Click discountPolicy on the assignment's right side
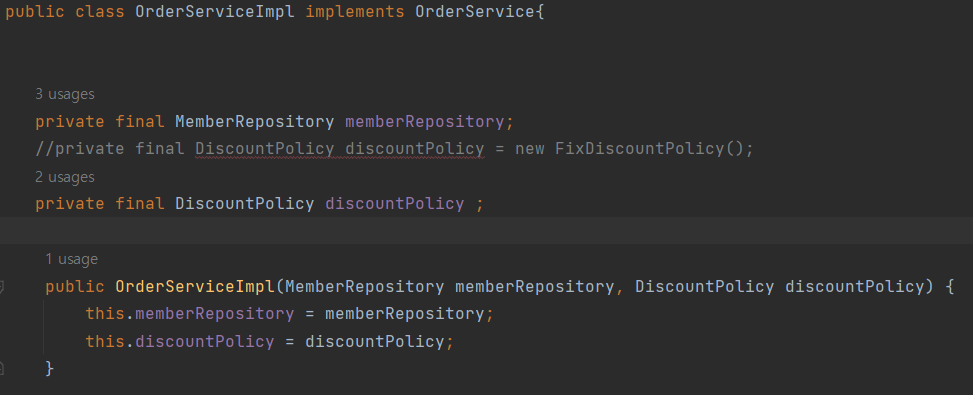Screen dimensions: 973x395 coord(375,342)
